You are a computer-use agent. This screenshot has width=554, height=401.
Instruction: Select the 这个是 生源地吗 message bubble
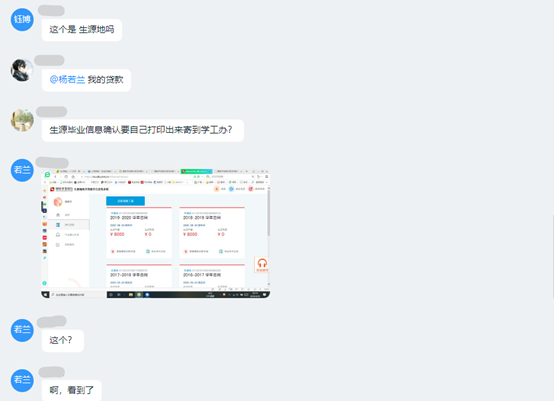(82, 30)
